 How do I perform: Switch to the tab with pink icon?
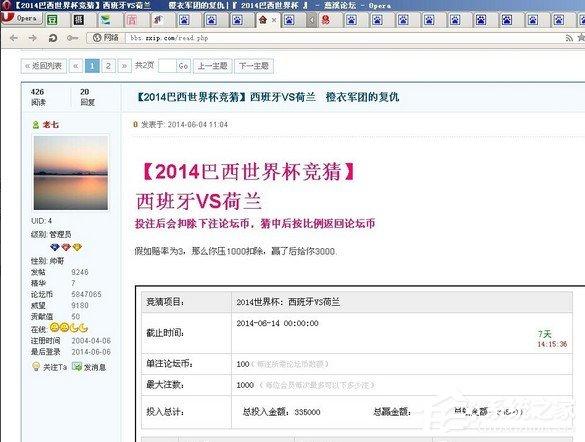(132, 20)
